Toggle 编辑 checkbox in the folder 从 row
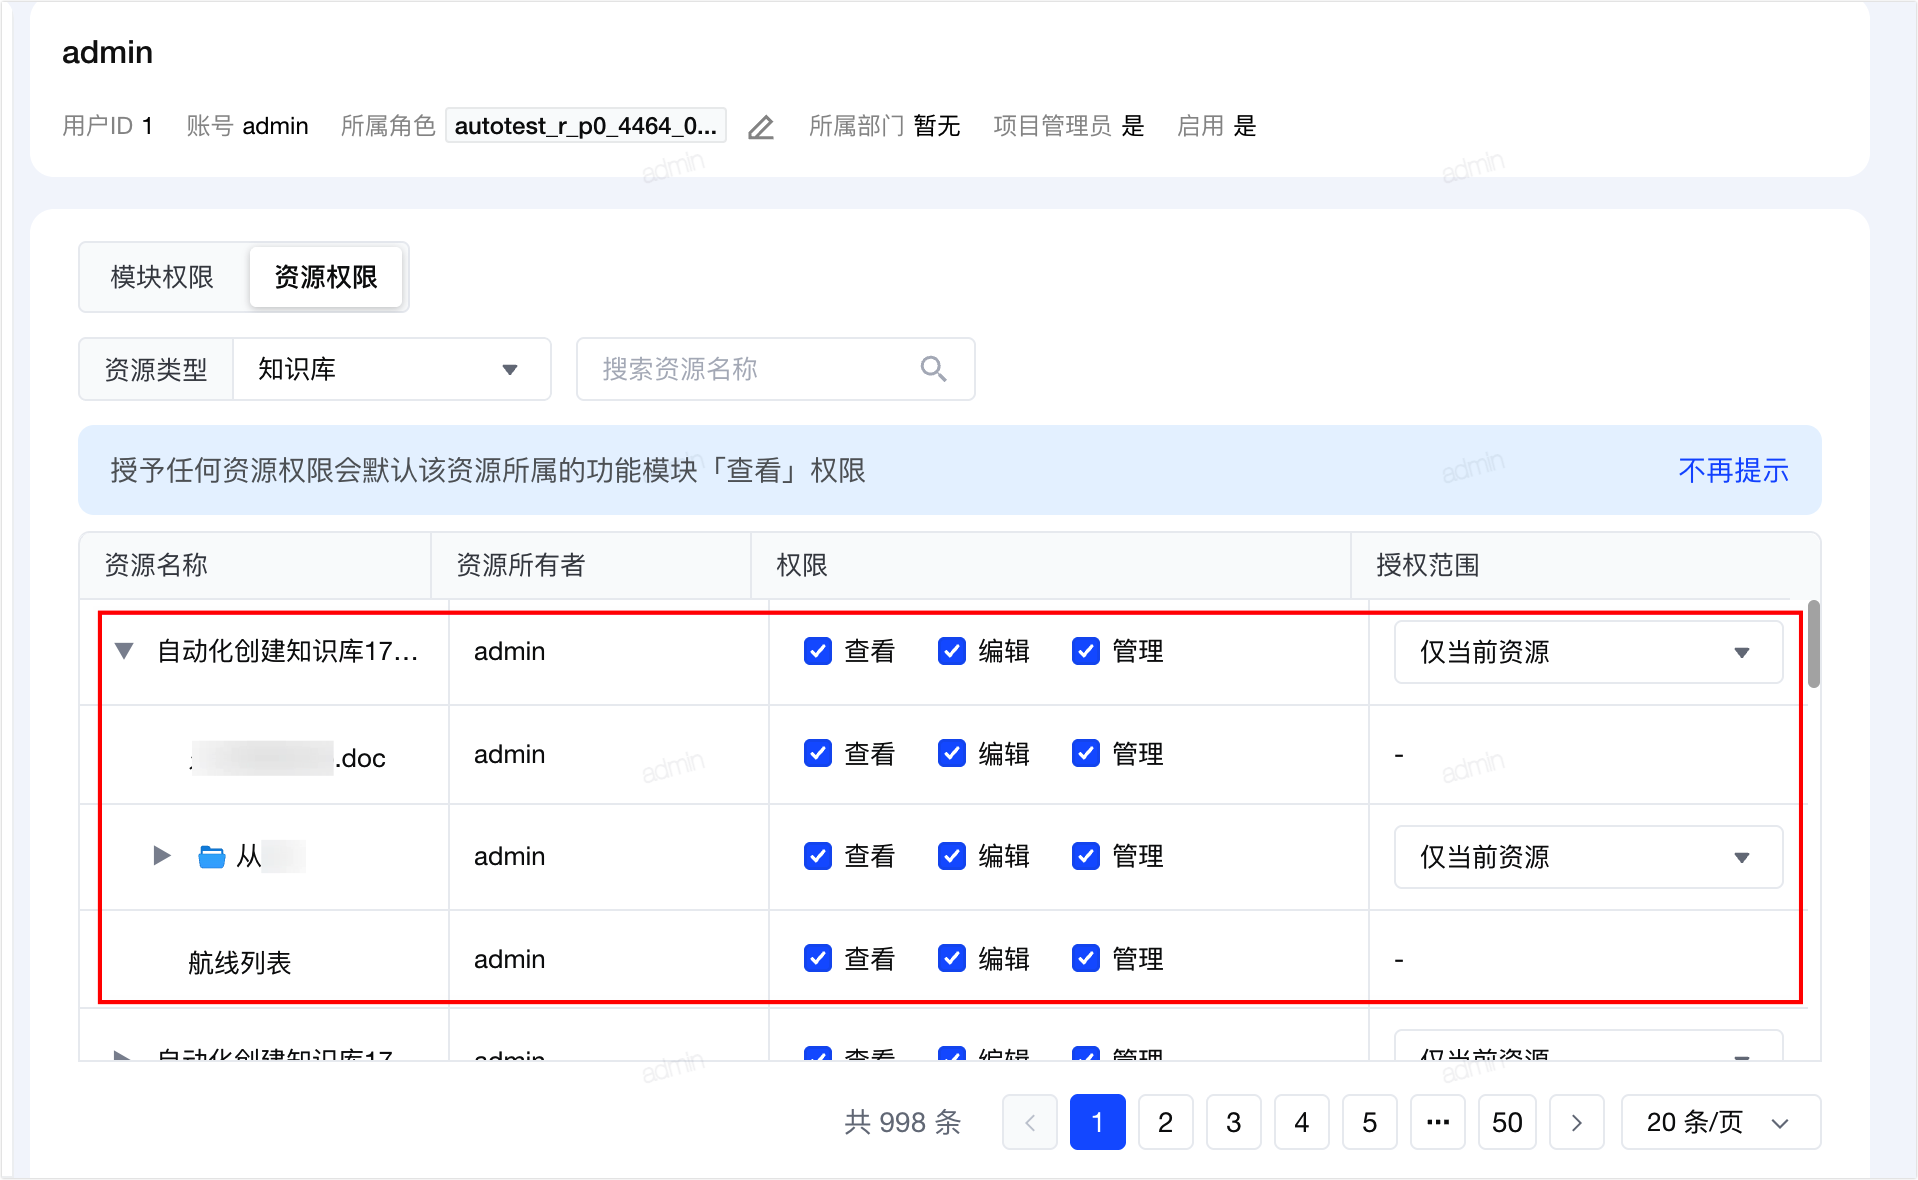Screen dimensions: 1918x1180 [952, 856]
